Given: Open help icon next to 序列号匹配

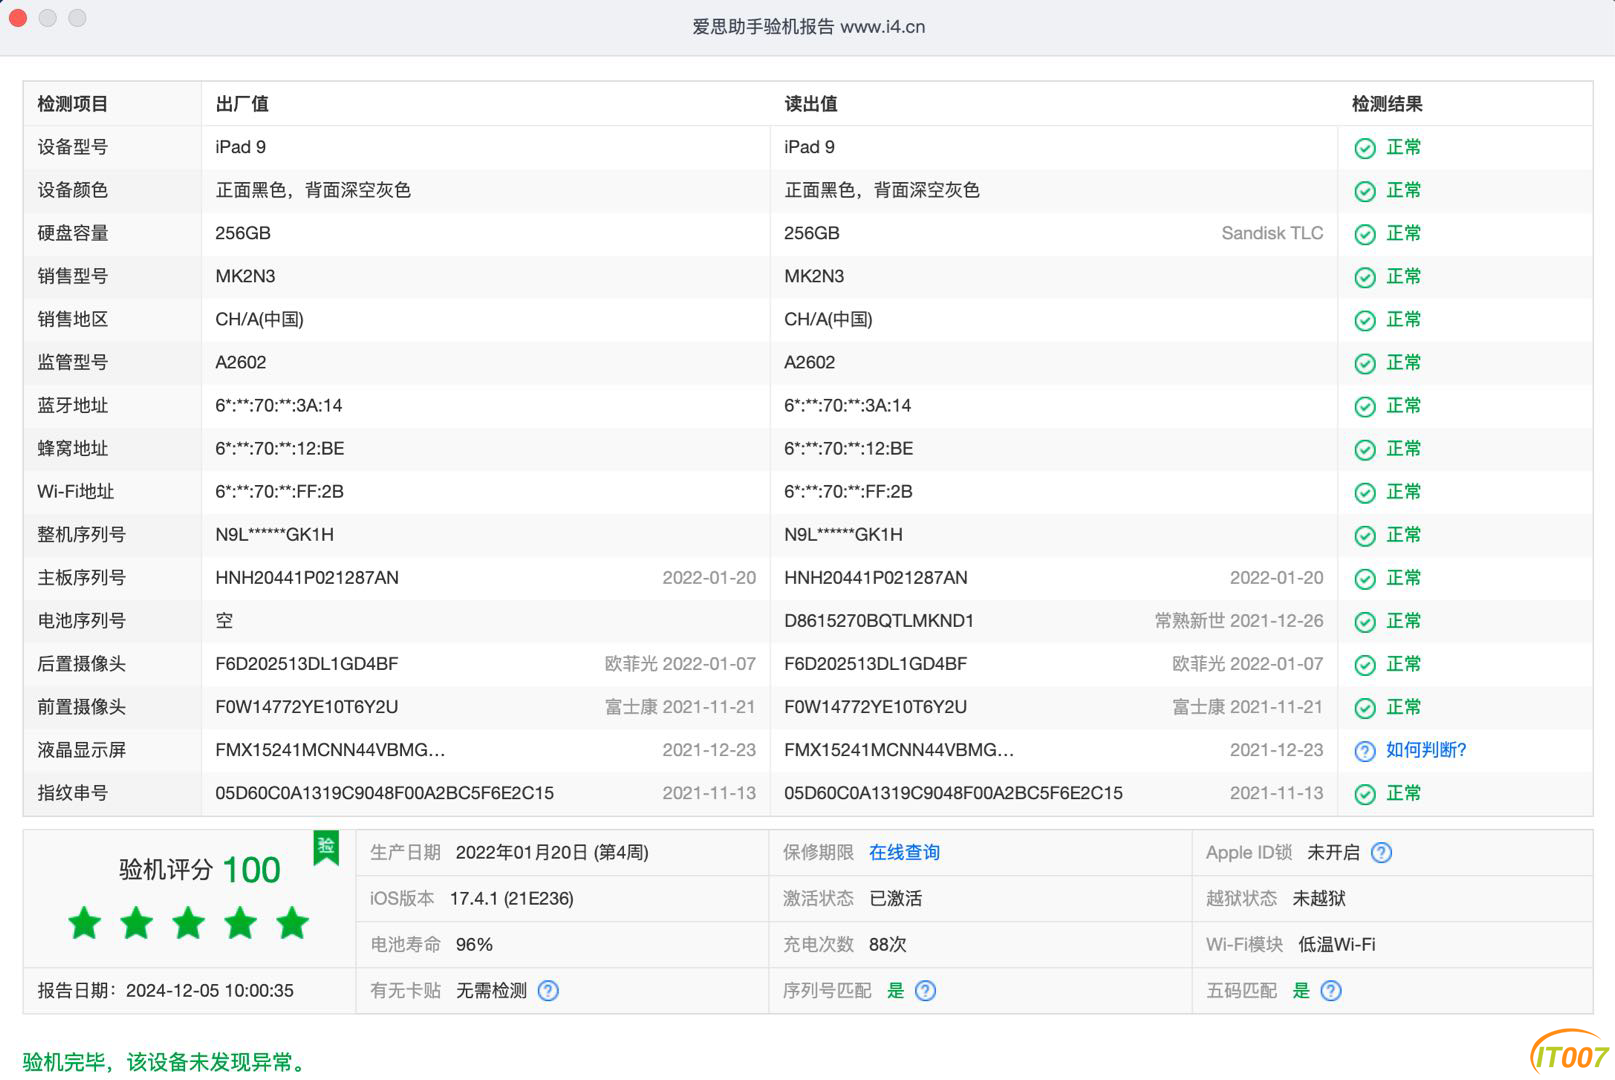Looking at the screenshot, I should pyautogui.click(x=925, y=990).
